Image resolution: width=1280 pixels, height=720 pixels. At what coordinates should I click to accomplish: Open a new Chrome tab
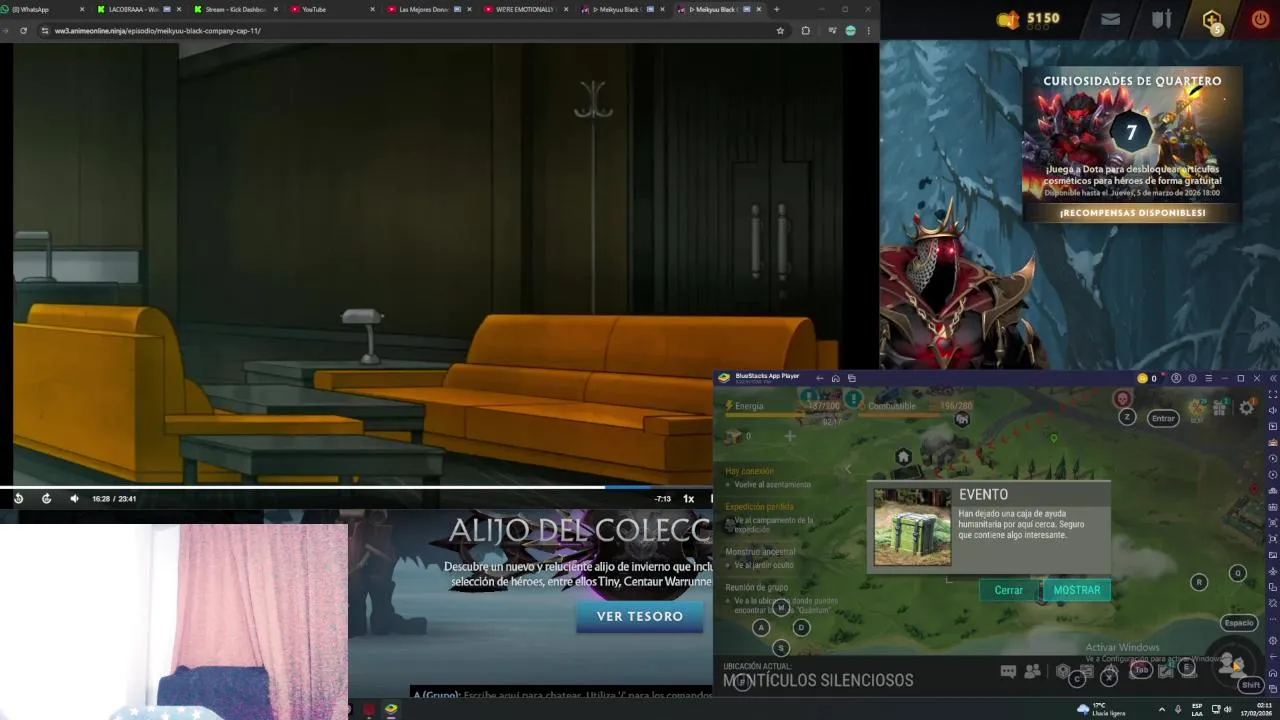pyautogui.click(x=776, y=9)
